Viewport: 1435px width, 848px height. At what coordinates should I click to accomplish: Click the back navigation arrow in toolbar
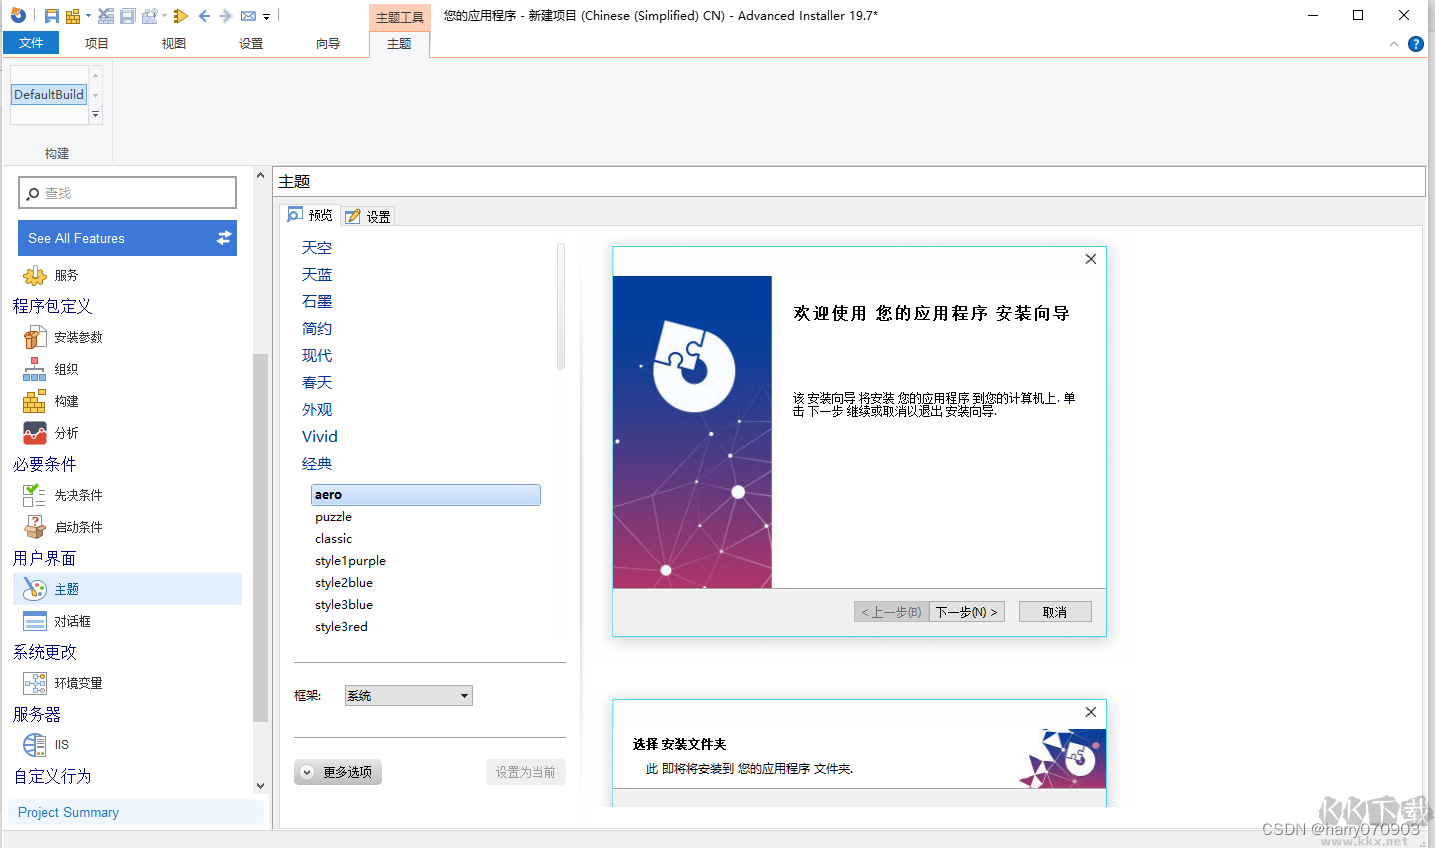pos(203,15)
